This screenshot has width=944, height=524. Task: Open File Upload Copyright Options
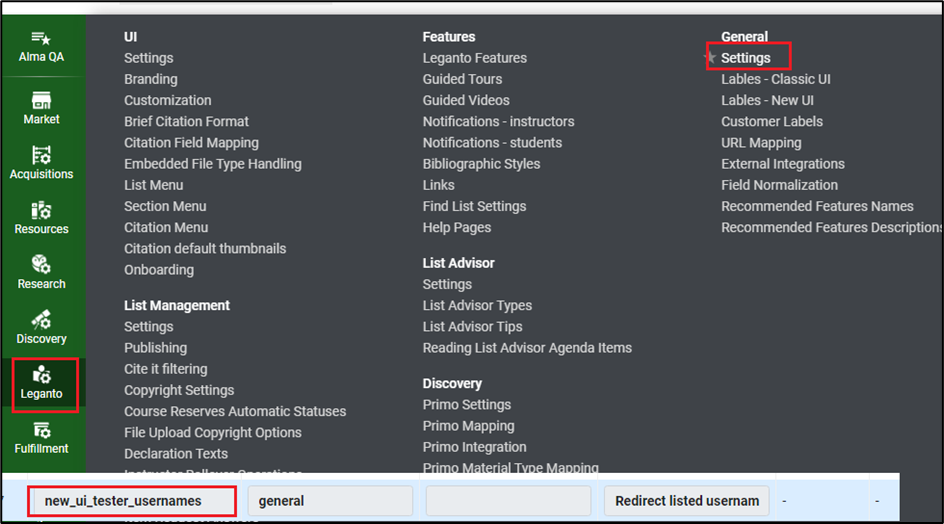[213, 432]
